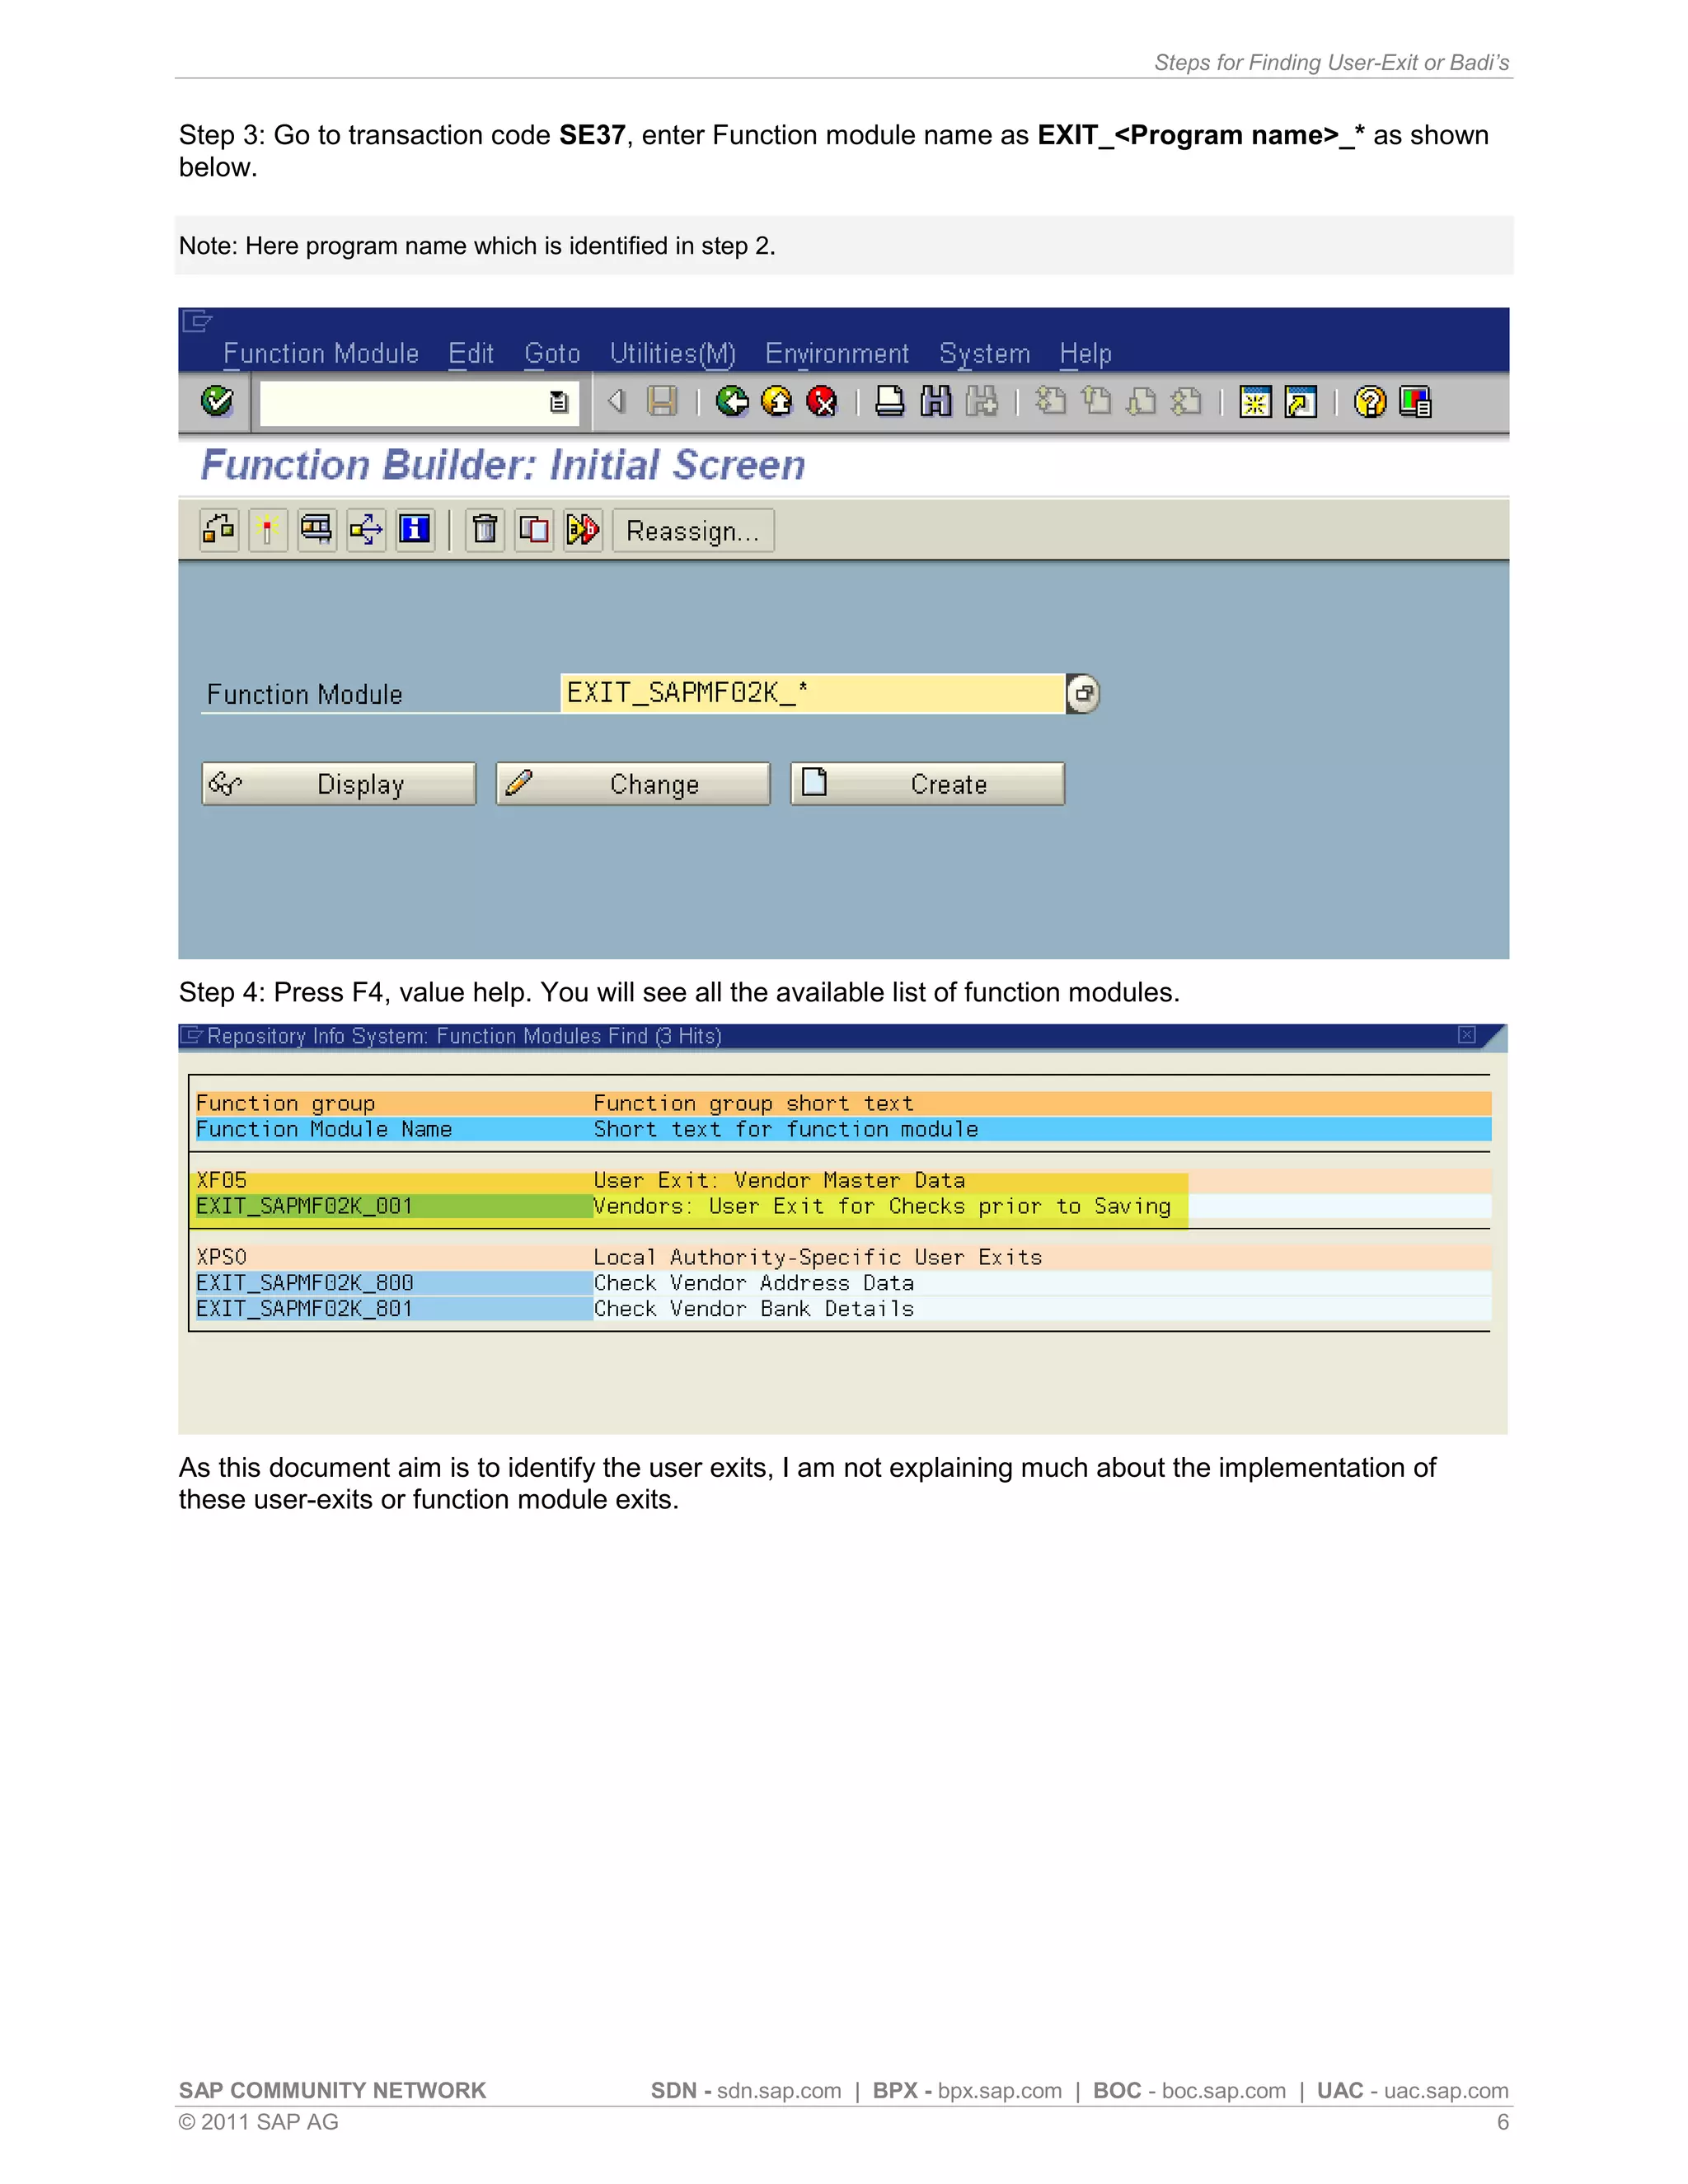Click the Reassign... button
Viewport: 1688px width, 2184px height.
pyautogui.click(x=693, y=530)
